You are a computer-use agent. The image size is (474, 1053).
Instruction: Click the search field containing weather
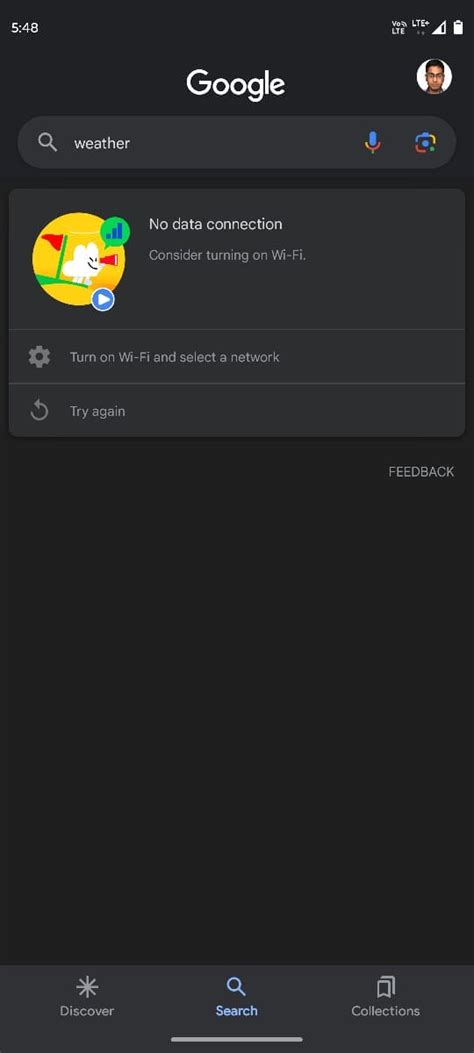pyautogui.click(x=237, y=142)
